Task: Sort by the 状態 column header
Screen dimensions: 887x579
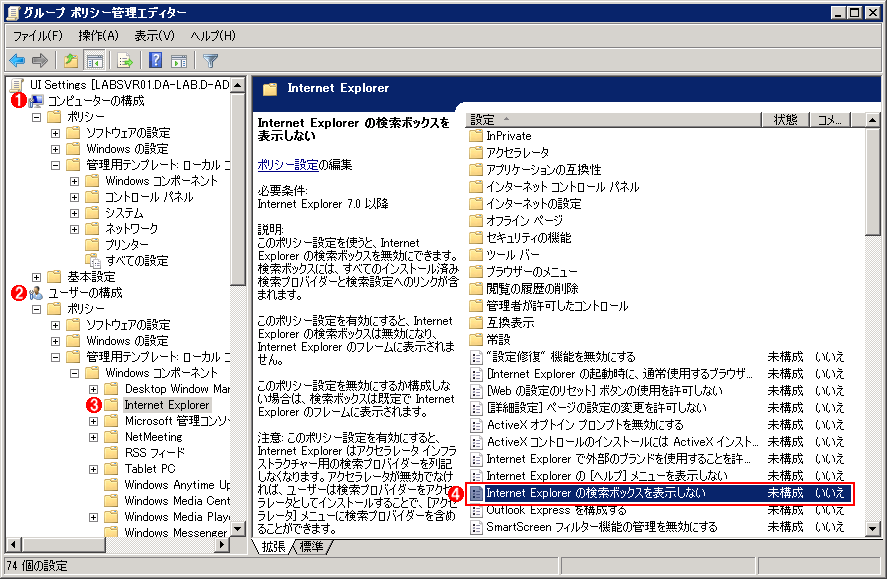Action: (x=785, y=120)
